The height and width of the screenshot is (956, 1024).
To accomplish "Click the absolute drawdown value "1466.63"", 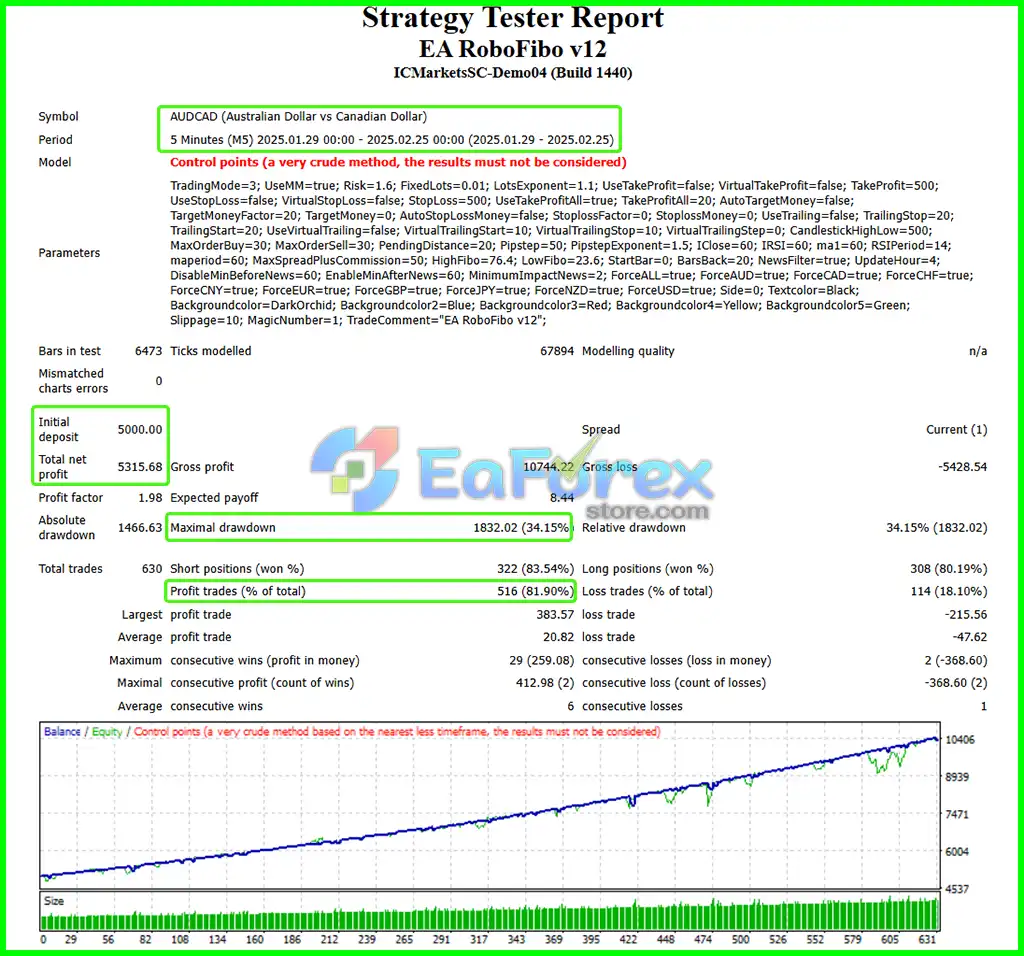I will click(140, 528).
